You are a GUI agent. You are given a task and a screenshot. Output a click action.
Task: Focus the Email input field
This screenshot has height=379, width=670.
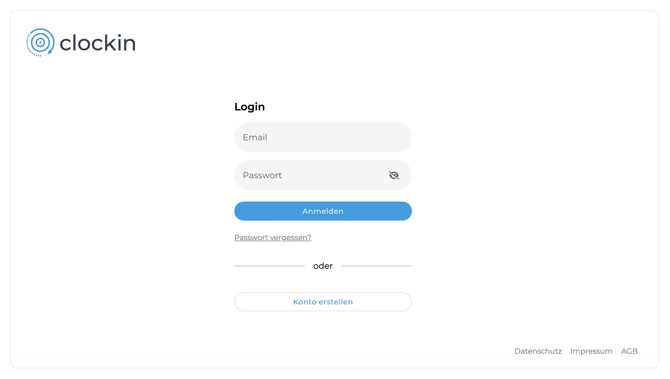pyautogui.click(x=323, y=137)
